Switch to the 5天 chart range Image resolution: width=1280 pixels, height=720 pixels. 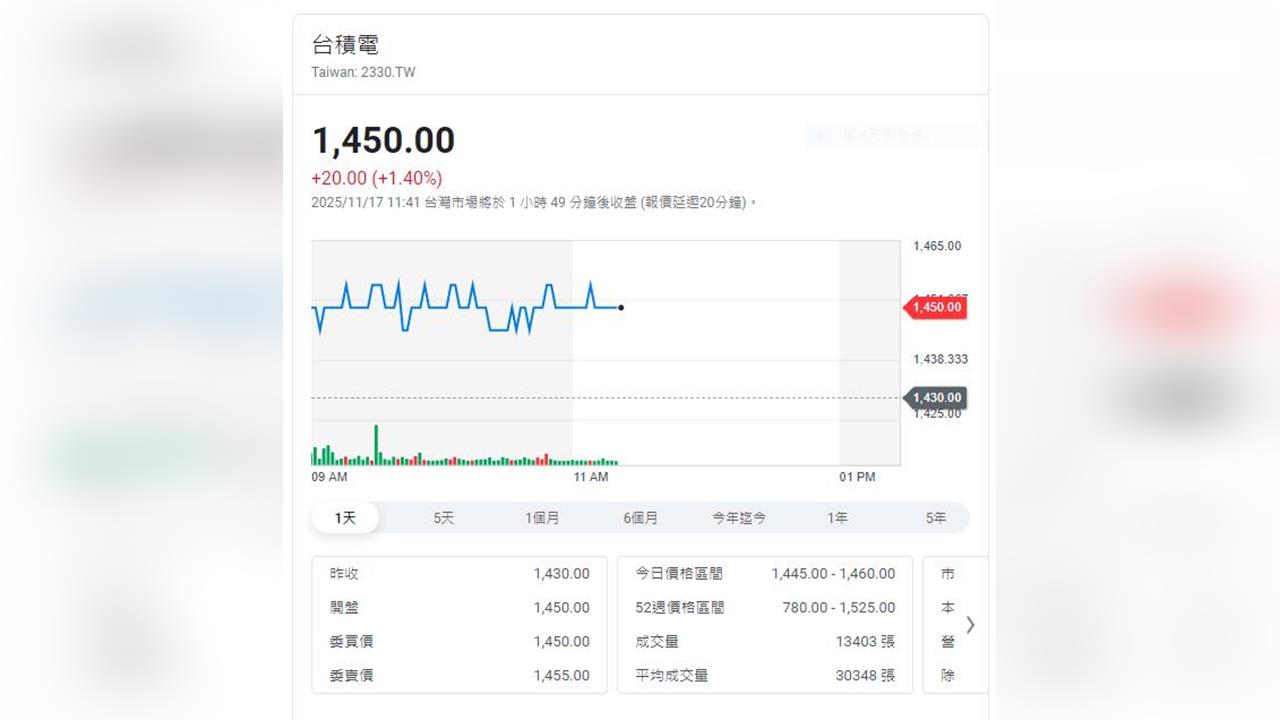click(x=443, y=518)
